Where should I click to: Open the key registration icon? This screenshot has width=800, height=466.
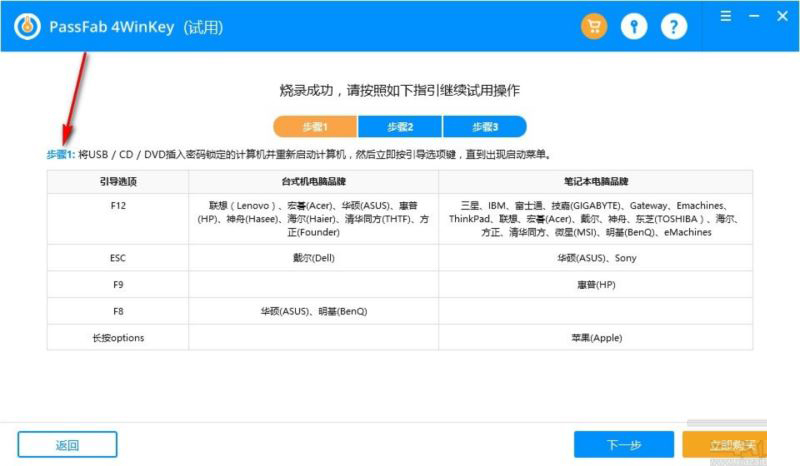tap(634, 27)
